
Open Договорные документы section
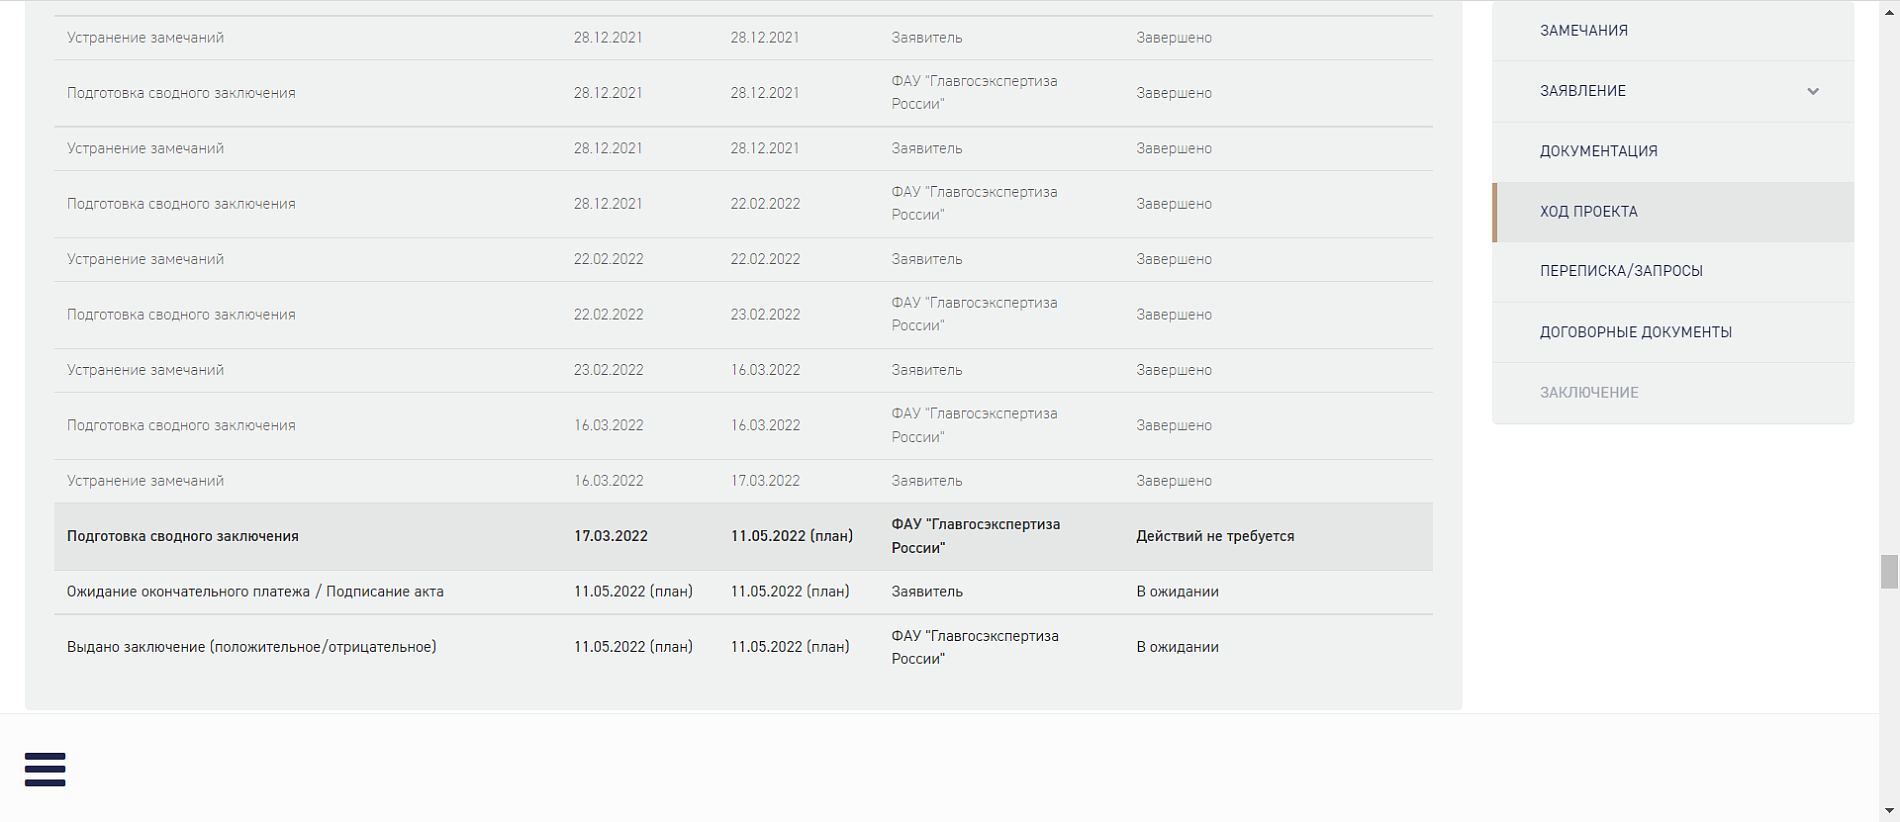pyautogui.click(x=1635, y=332)
